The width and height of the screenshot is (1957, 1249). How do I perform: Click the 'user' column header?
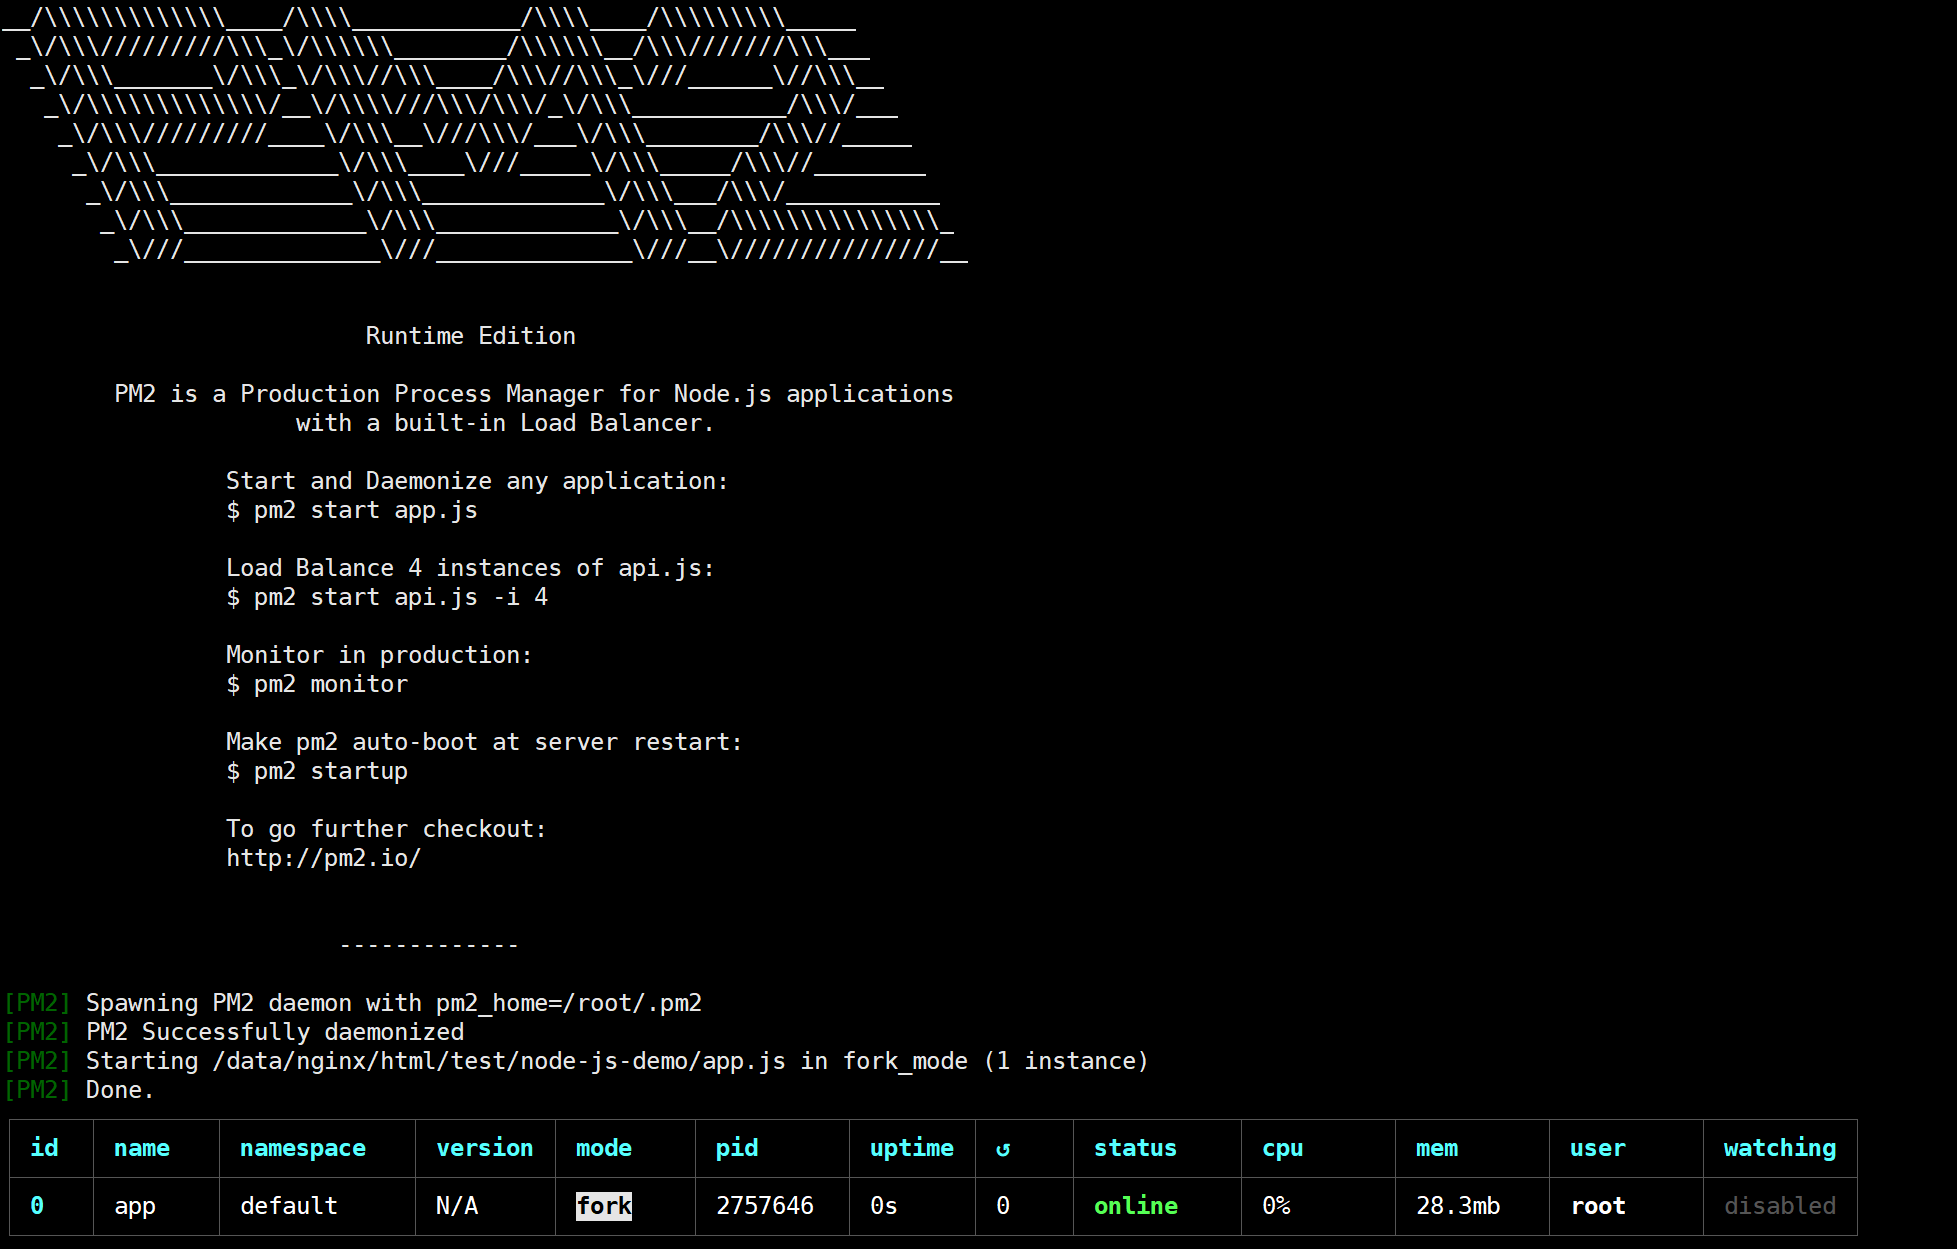click(x=1598, y=1148)
